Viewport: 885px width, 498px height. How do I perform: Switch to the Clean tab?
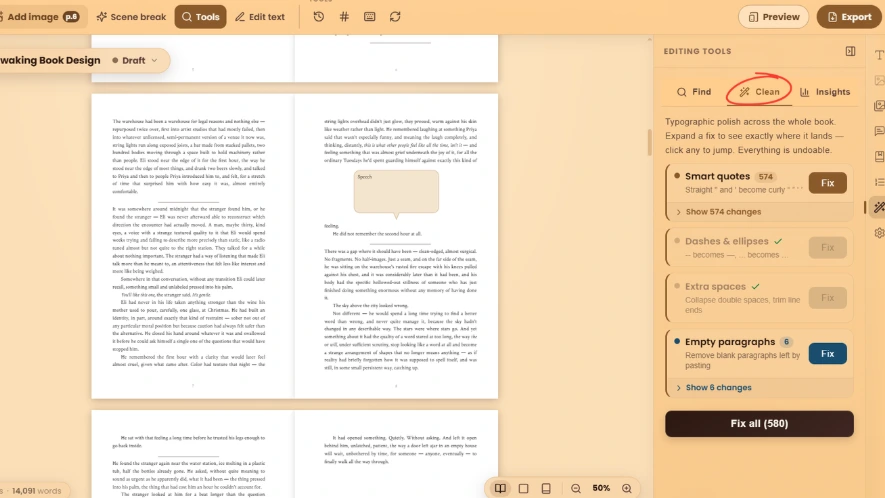(x=760, y=92)
